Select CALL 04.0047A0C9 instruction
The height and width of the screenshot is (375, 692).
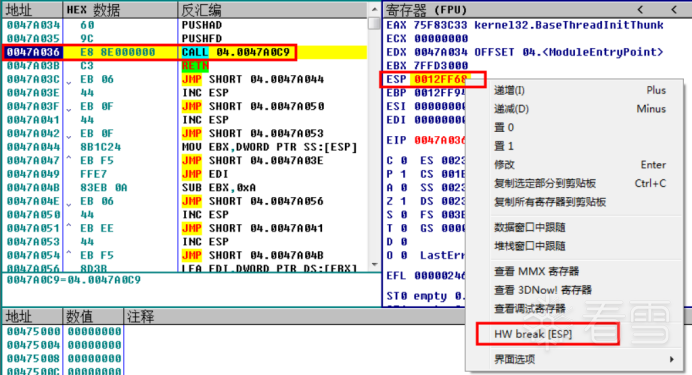click(236, 52)
